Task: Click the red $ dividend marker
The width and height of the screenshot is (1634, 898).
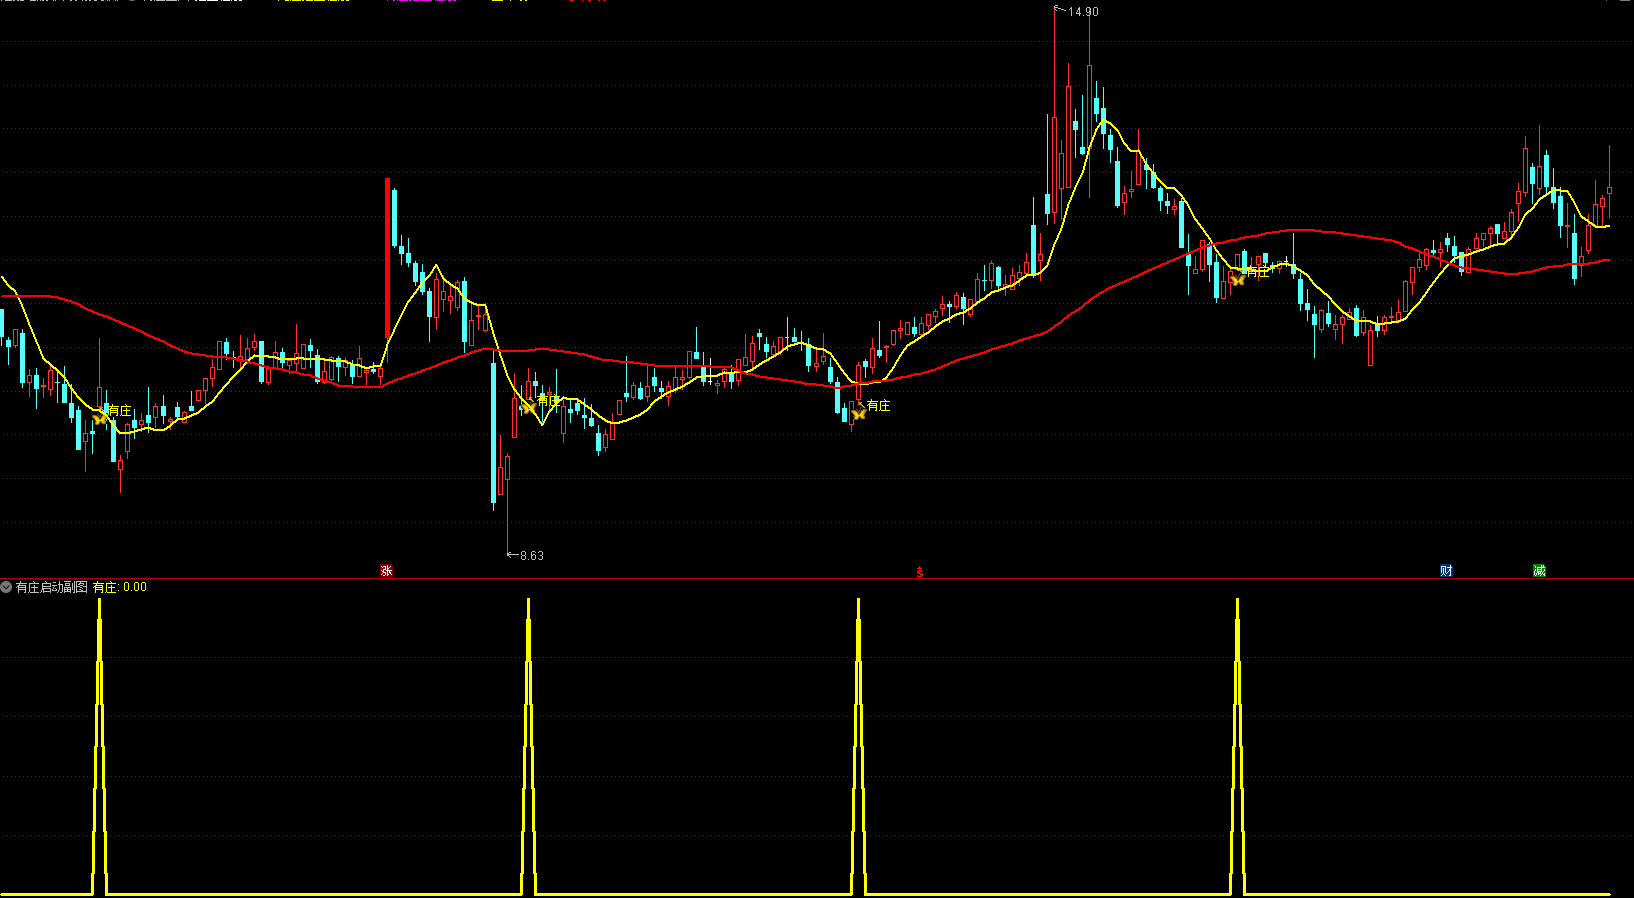Action: [x=919, y=572]
